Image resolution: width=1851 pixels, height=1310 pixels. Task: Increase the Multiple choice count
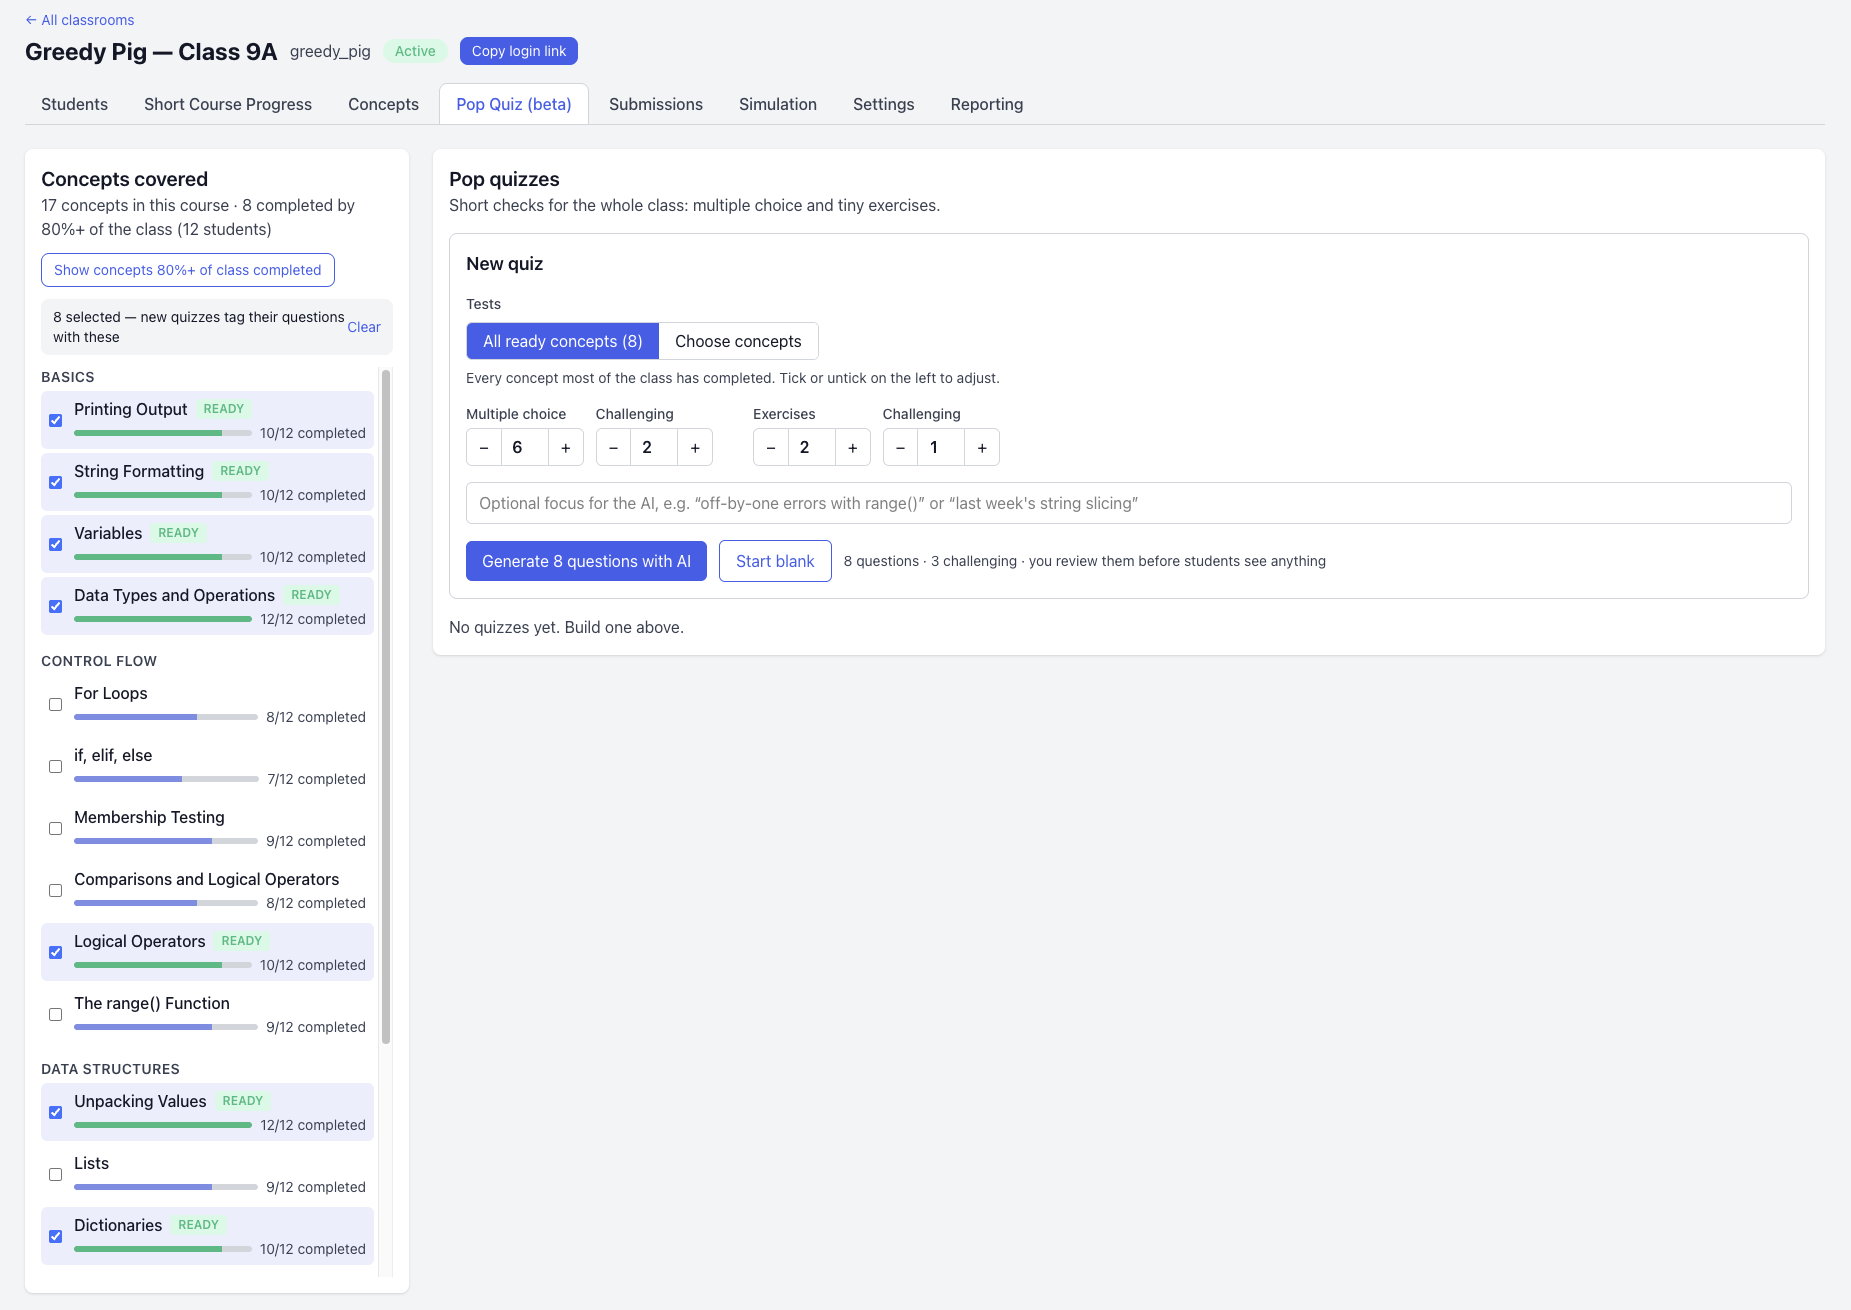[x=566, y=447]
